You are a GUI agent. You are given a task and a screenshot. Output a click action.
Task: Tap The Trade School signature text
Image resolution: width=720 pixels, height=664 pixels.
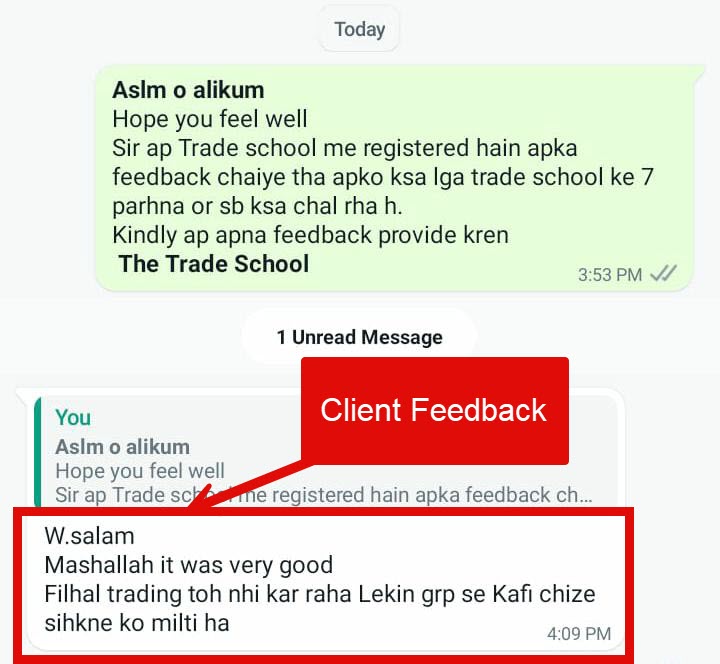pyautogui.click(x=214, y=264)
